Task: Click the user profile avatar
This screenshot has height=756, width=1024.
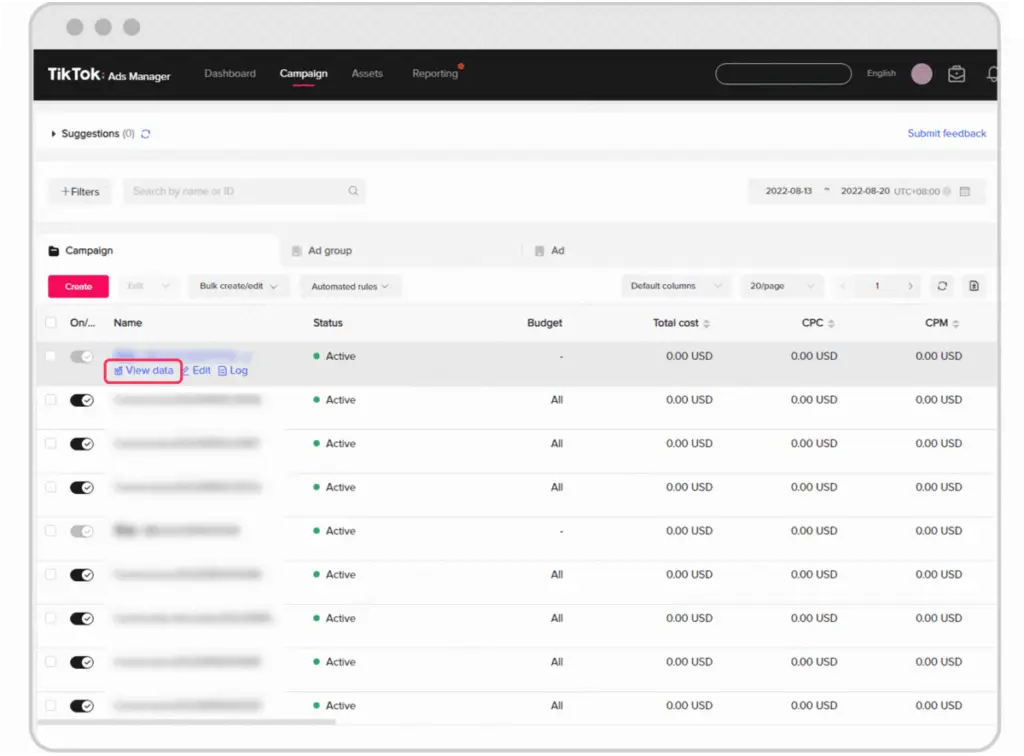Action: click(x=922, y=74)
